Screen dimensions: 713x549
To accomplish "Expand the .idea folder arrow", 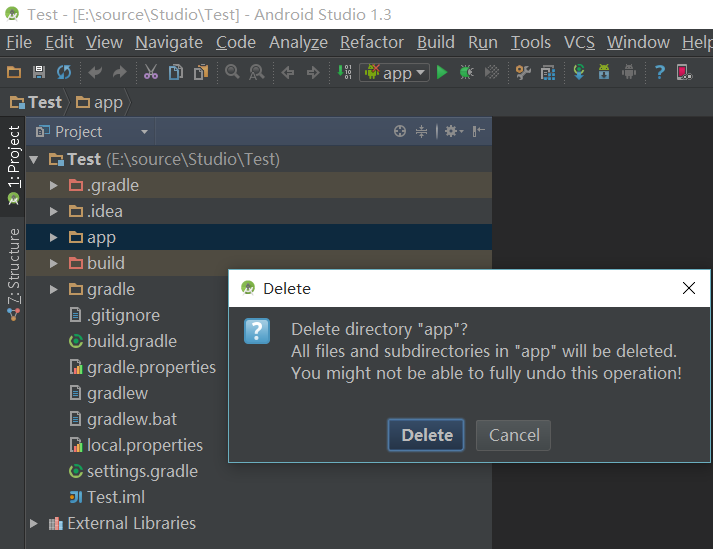I will tap(54, 211).
